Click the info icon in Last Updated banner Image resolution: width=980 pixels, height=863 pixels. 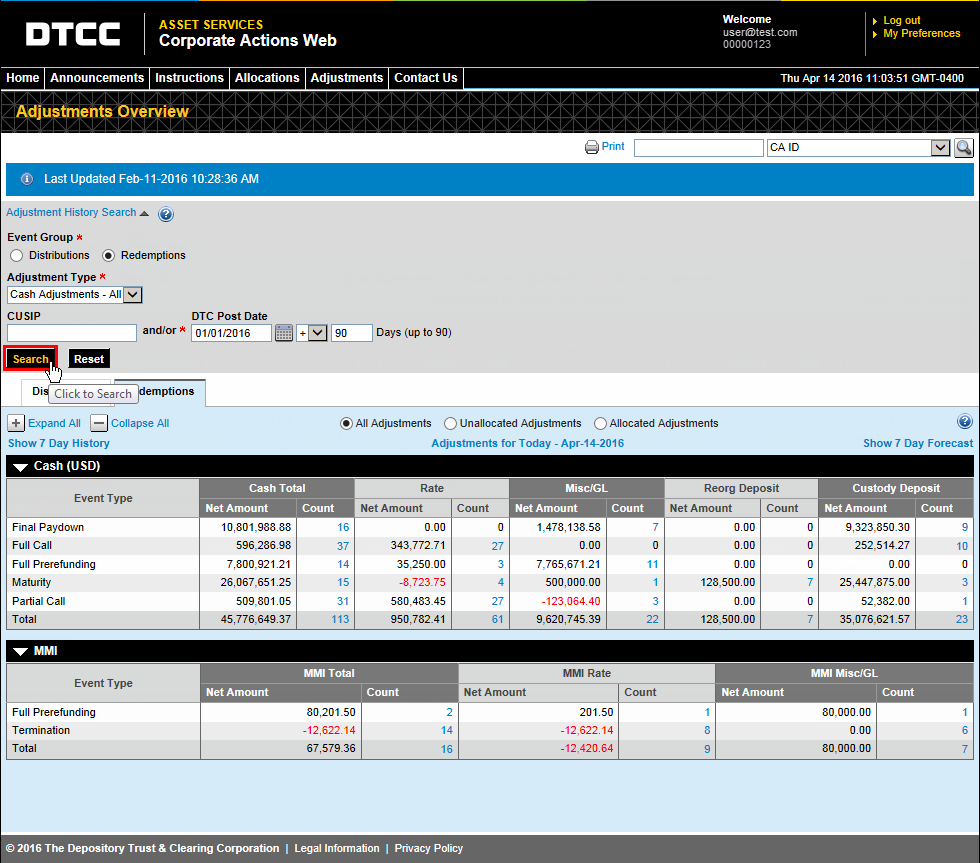pos(27,179)
